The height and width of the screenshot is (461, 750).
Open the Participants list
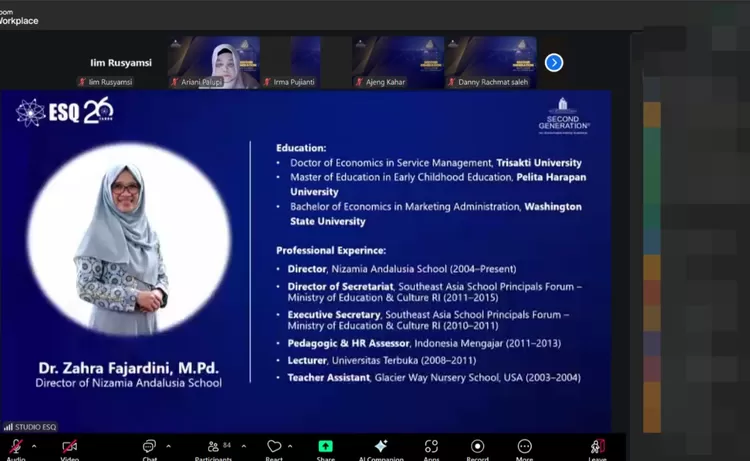[213, 450]
